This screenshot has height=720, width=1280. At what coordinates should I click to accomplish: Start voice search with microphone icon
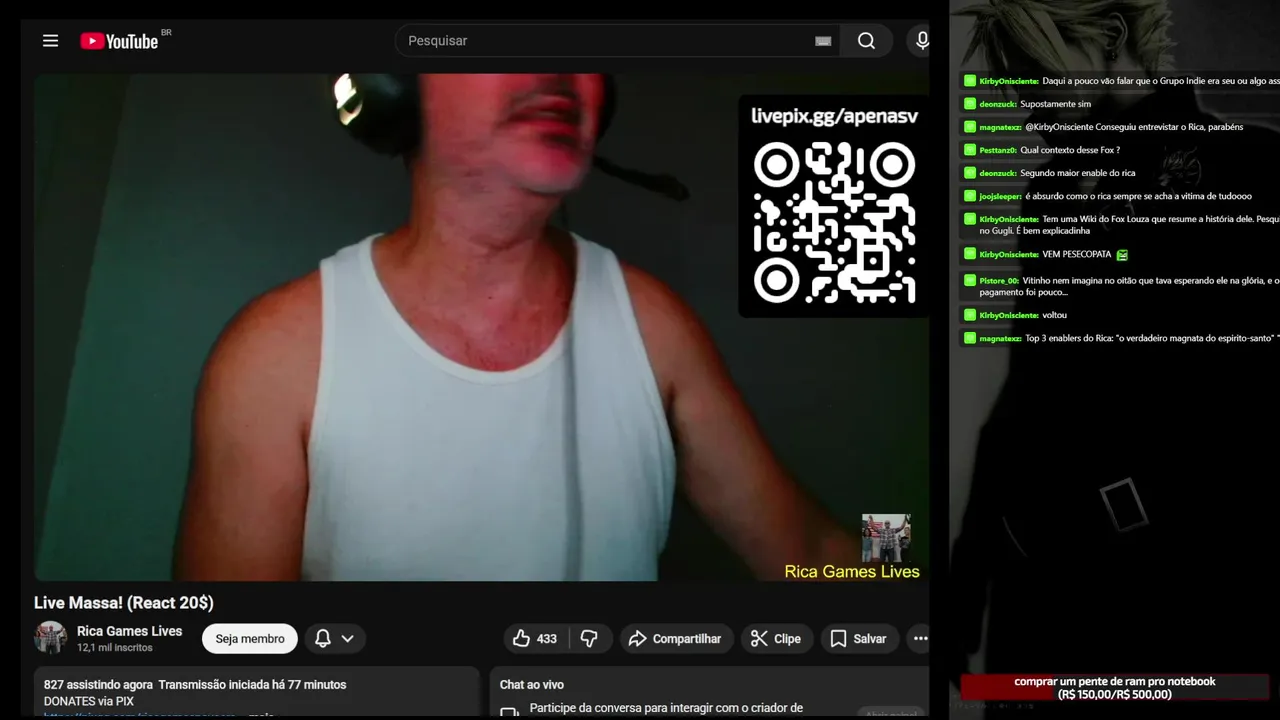coord(922,41)
